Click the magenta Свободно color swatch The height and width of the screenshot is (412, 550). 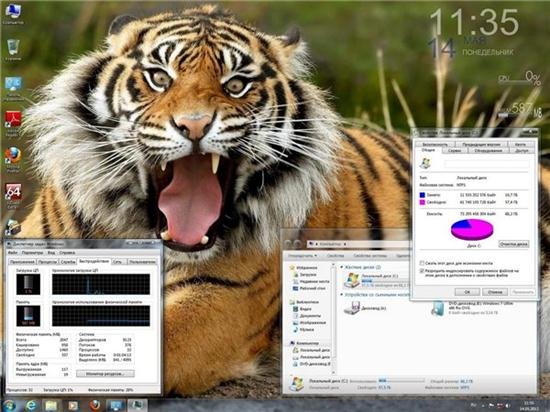pos(422,202)
